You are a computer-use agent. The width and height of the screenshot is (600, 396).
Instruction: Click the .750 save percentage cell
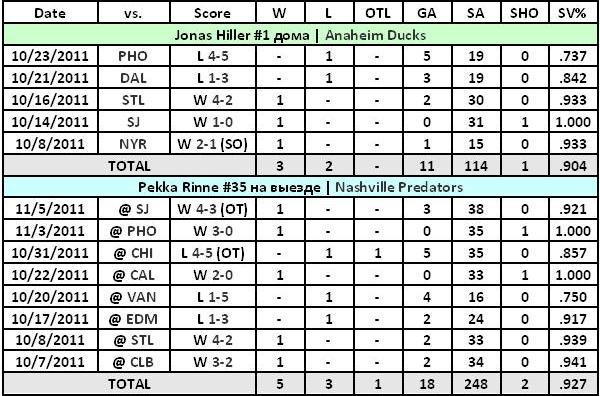tap(574, 297)
